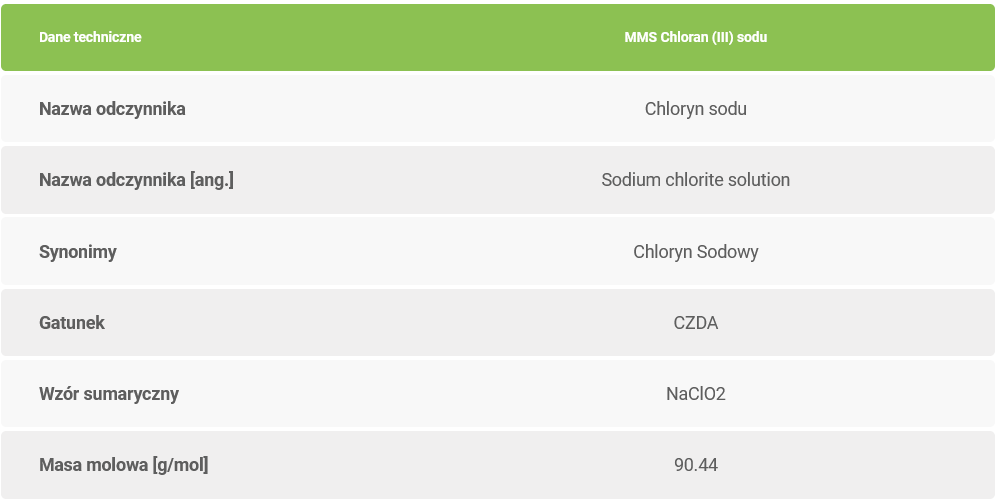
Task: Click the 'Chloryn sodu' value
Action: pyautogui.click(x=695, y=109)
